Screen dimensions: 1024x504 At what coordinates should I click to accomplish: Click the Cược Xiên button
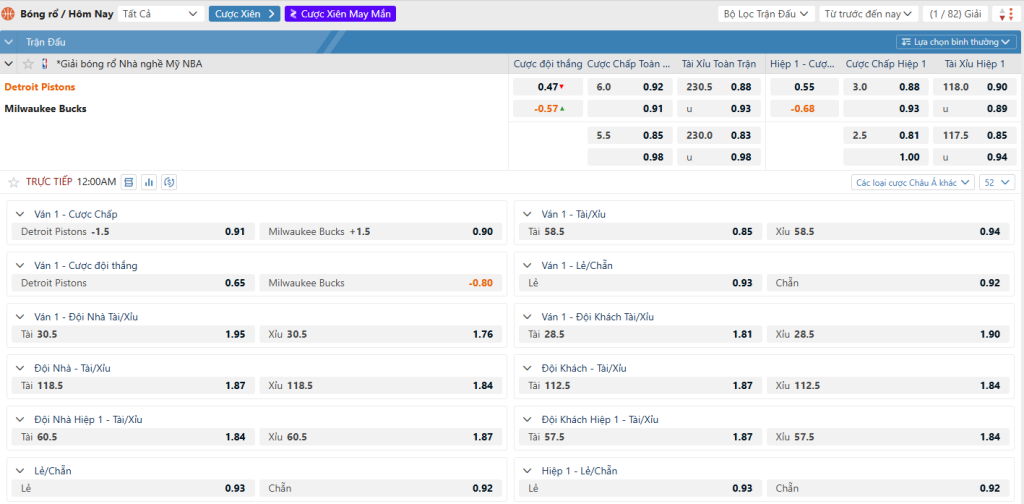[x=245, y=14]
